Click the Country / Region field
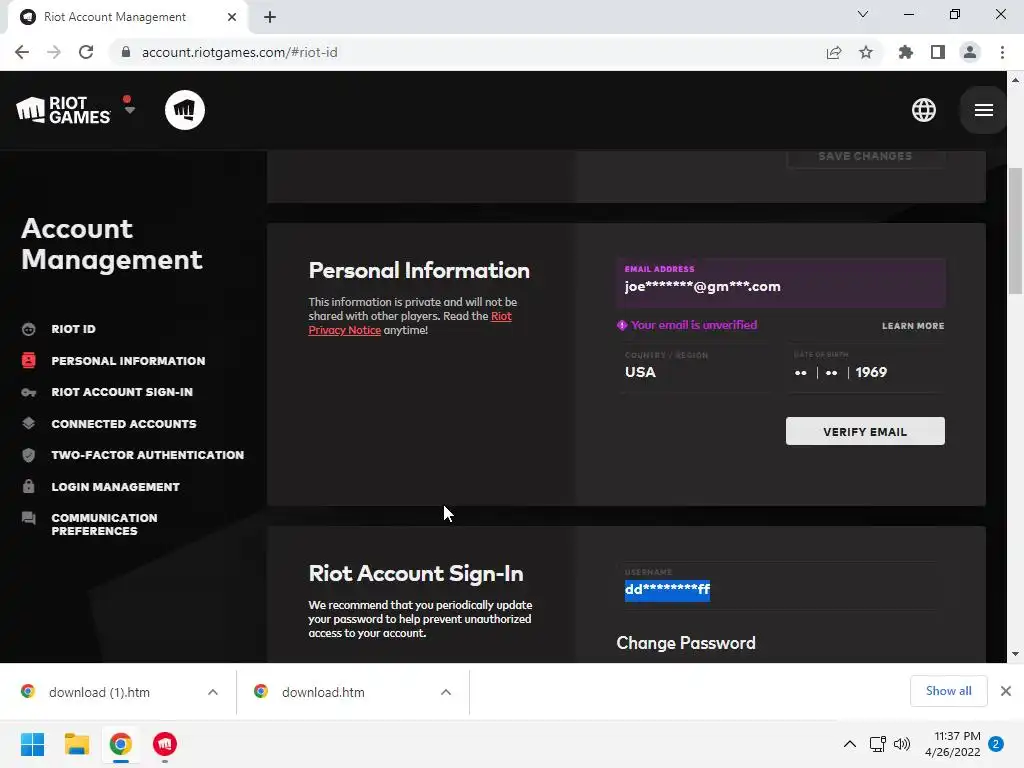The image size is (1024, 768). click(x=694, y=368)
